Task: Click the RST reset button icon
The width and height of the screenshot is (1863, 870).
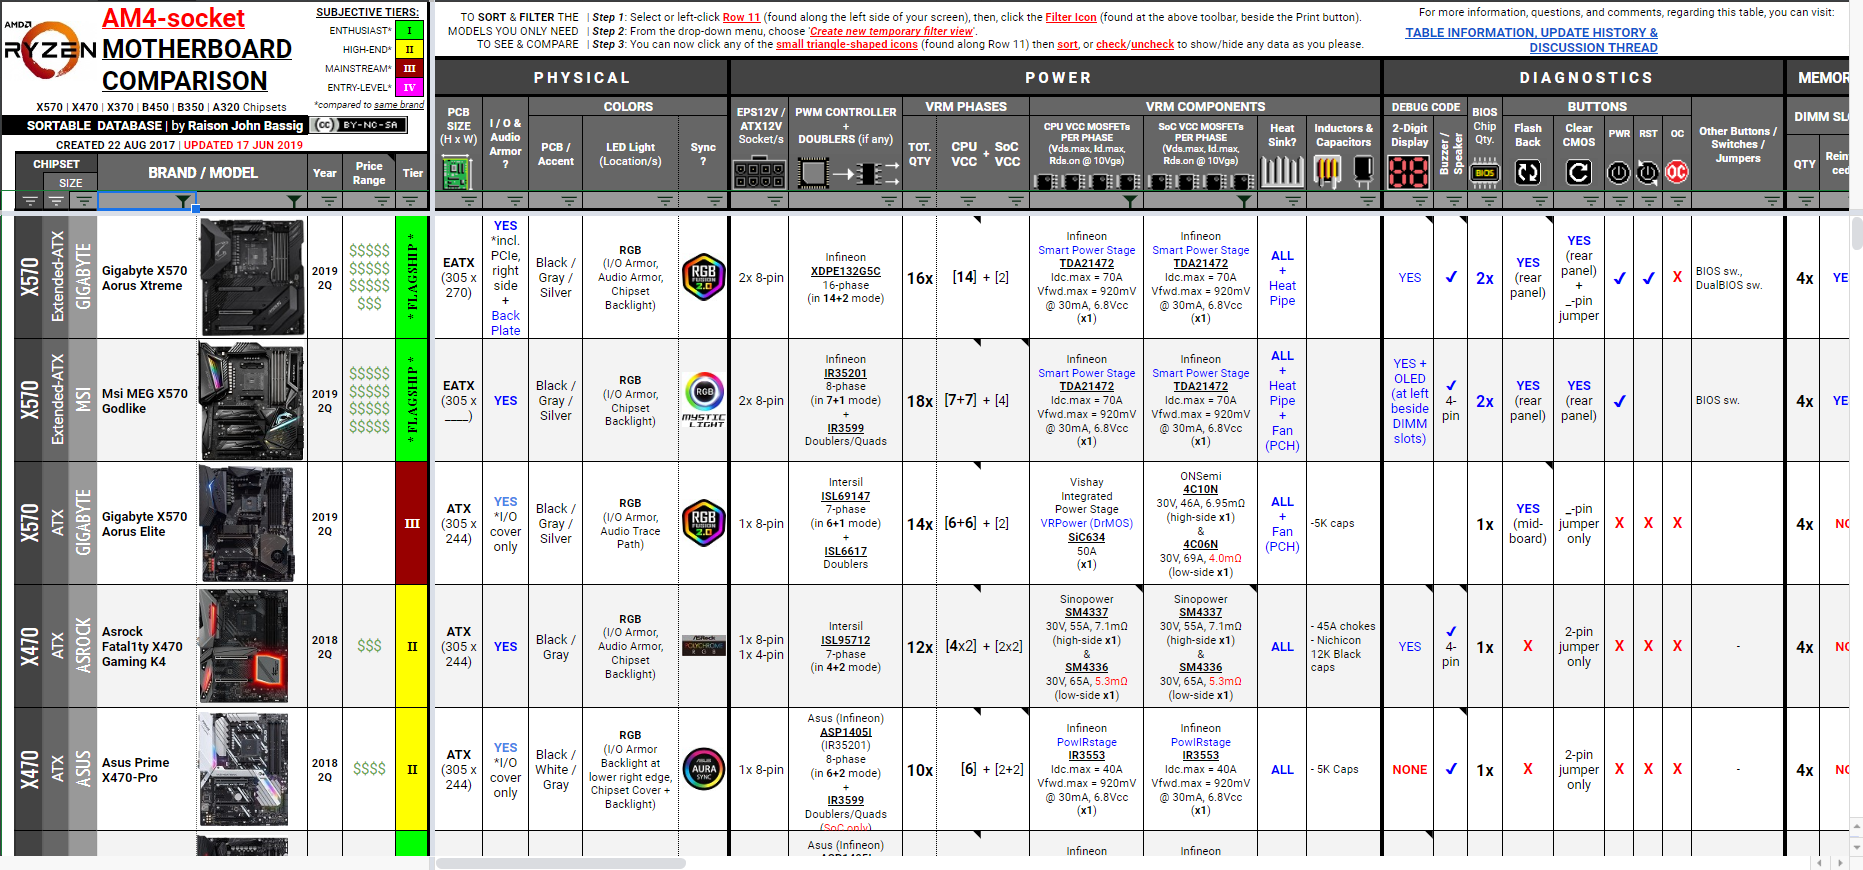Action: [1648, 173]
